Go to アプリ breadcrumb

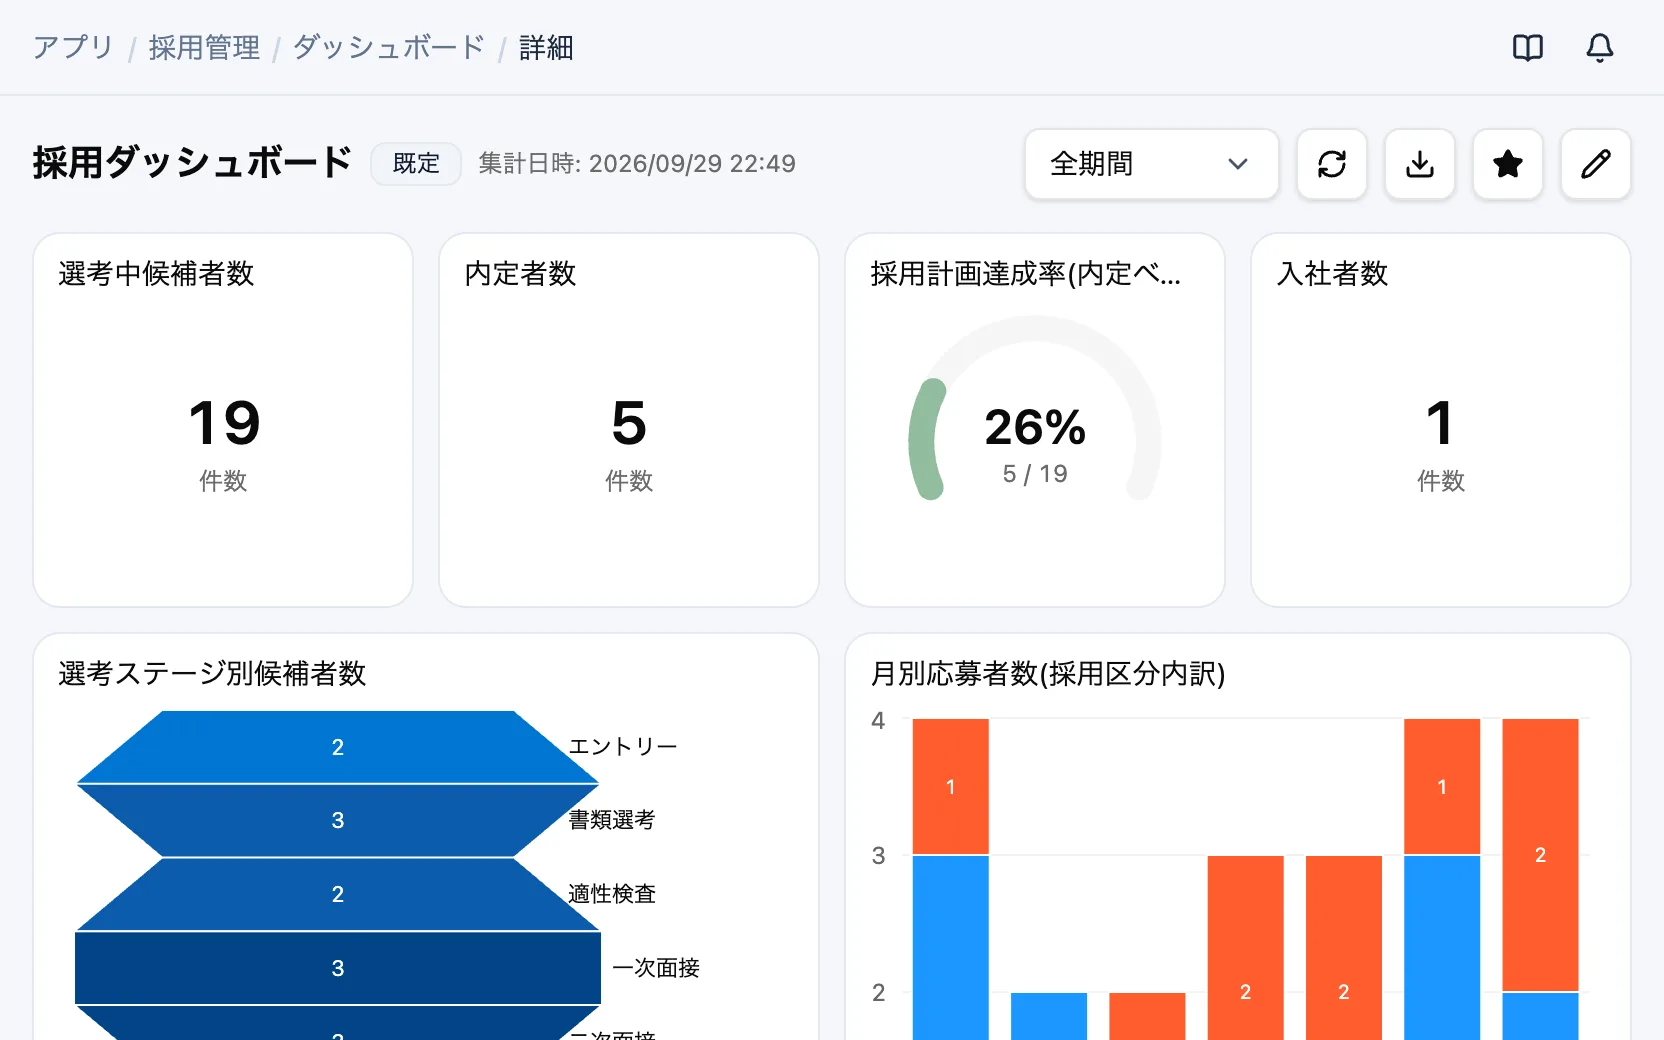coord(73,48)
